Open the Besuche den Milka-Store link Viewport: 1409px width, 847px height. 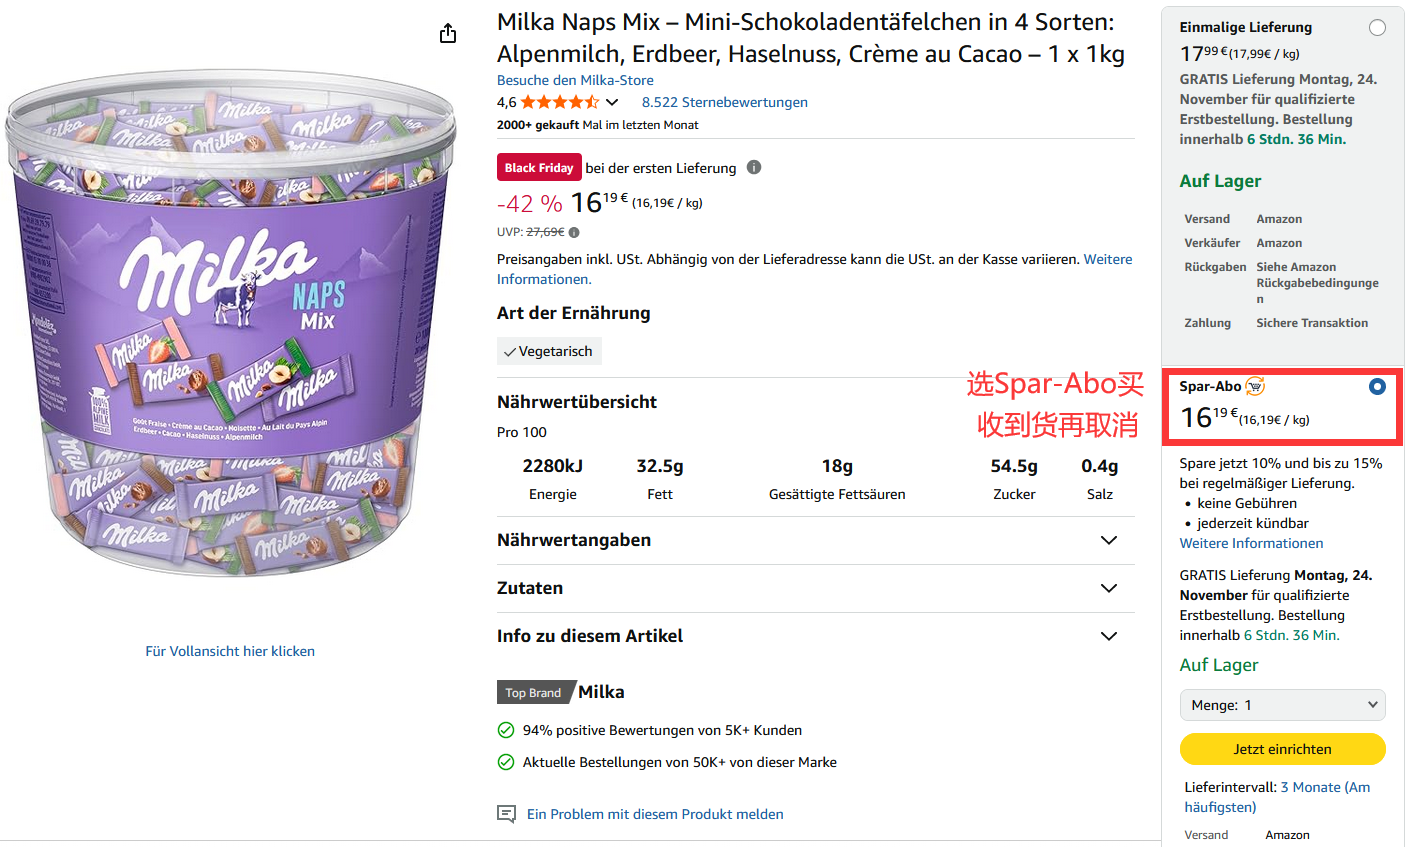(575, 80)
